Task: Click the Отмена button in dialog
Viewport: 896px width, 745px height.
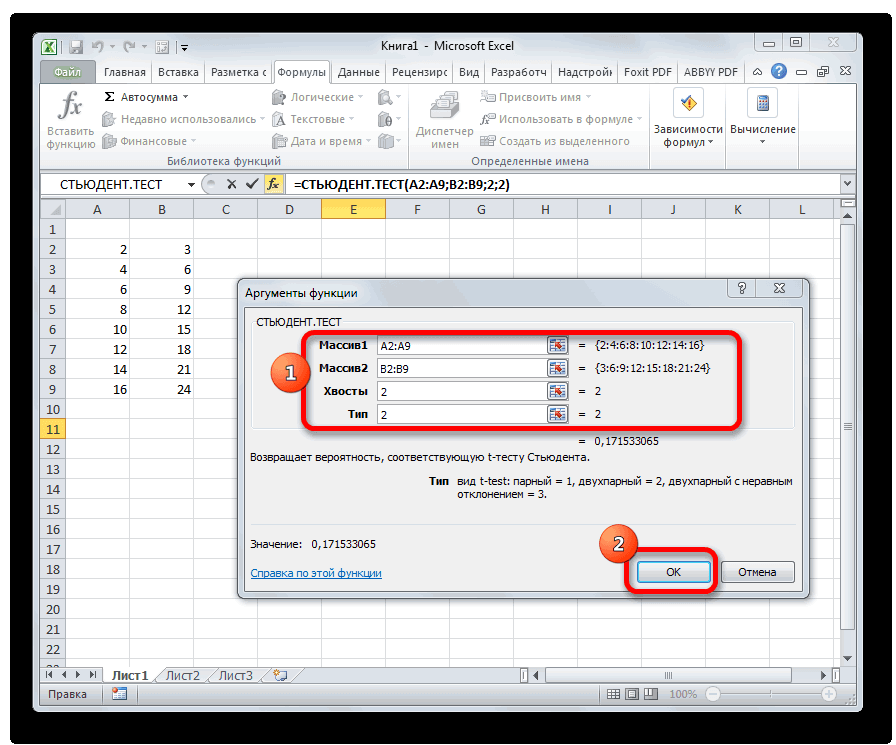Action: pos(757,572)
